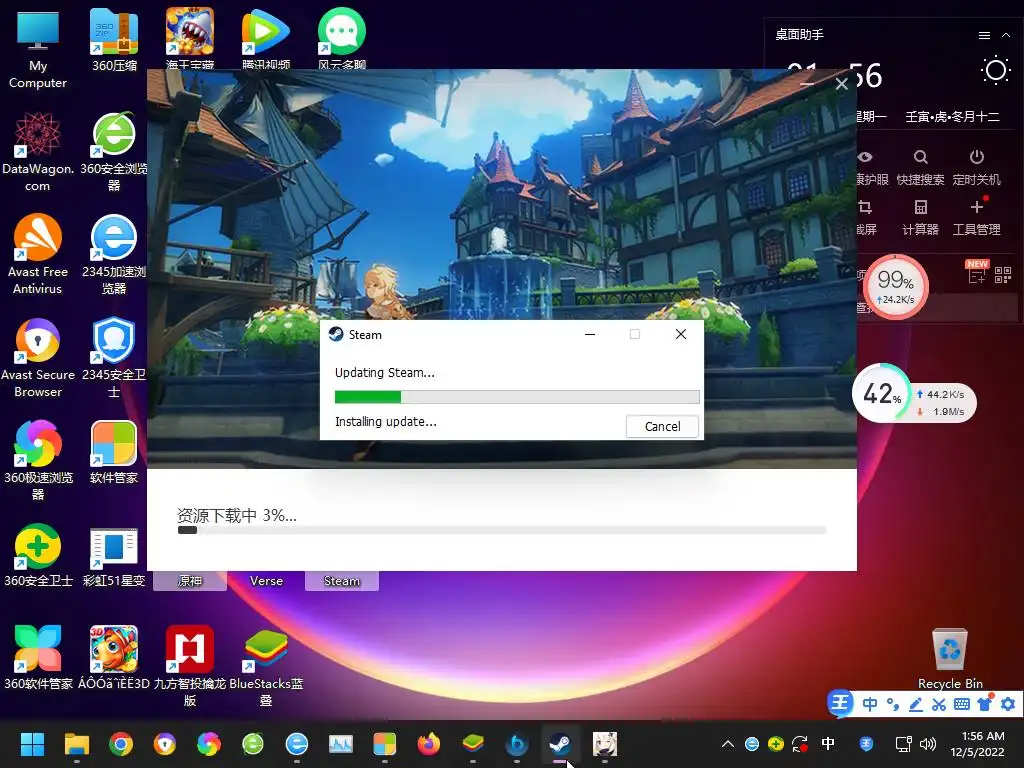Screen dimensions: 1024x768
Task: Open Chrome from taskbar
Action: (121, 744)
